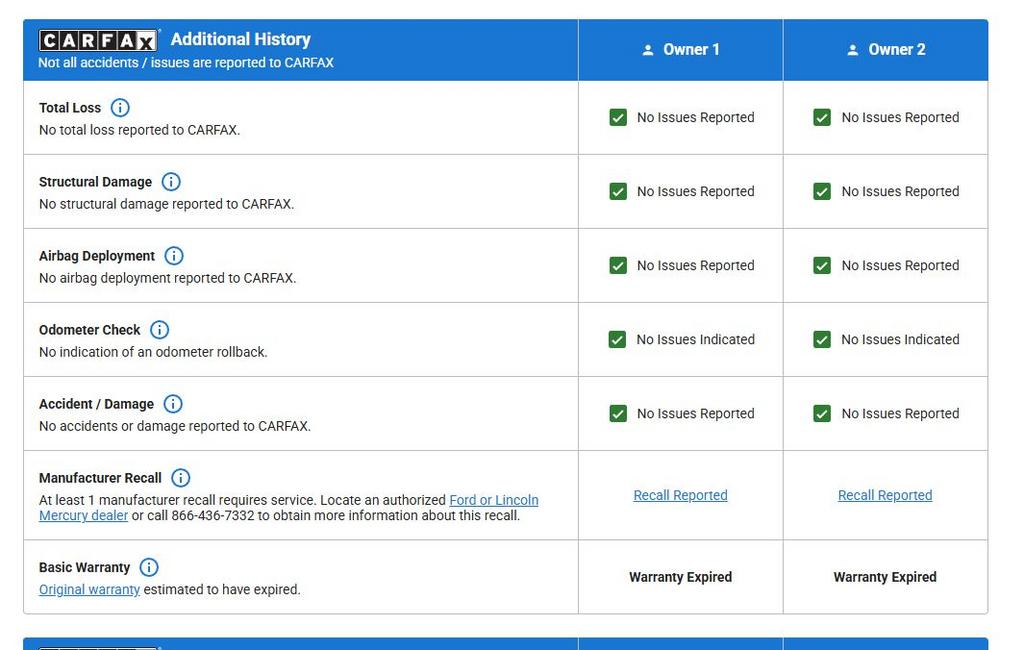
Task: Click Total Loss 'No Issues Reported' for Owner 1
Action: (x=696, y=118)
